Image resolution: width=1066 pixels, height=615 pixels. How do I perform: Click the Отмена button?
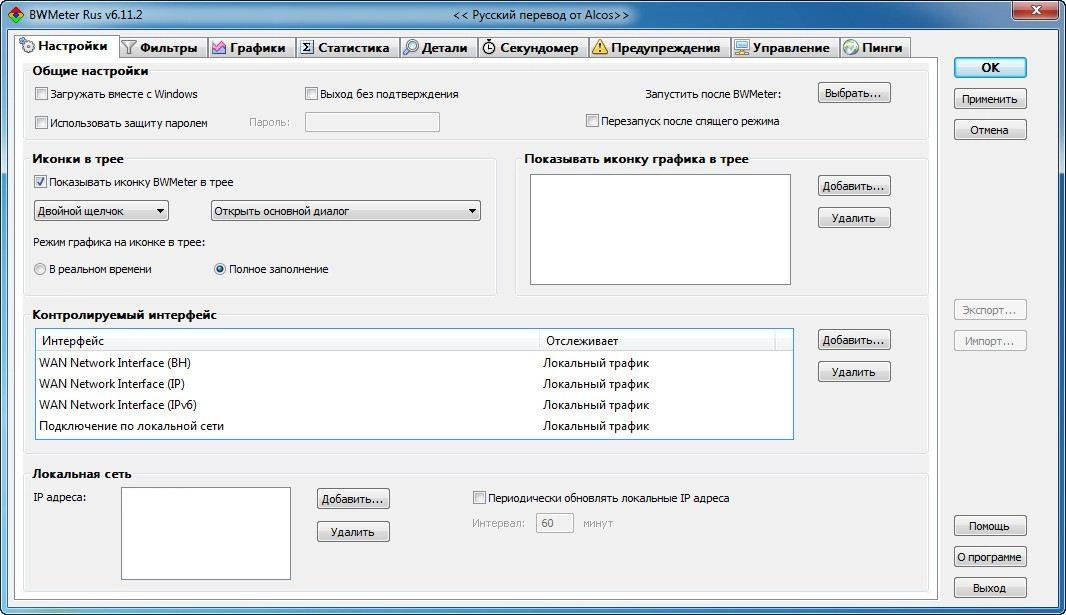coord(990,130)
